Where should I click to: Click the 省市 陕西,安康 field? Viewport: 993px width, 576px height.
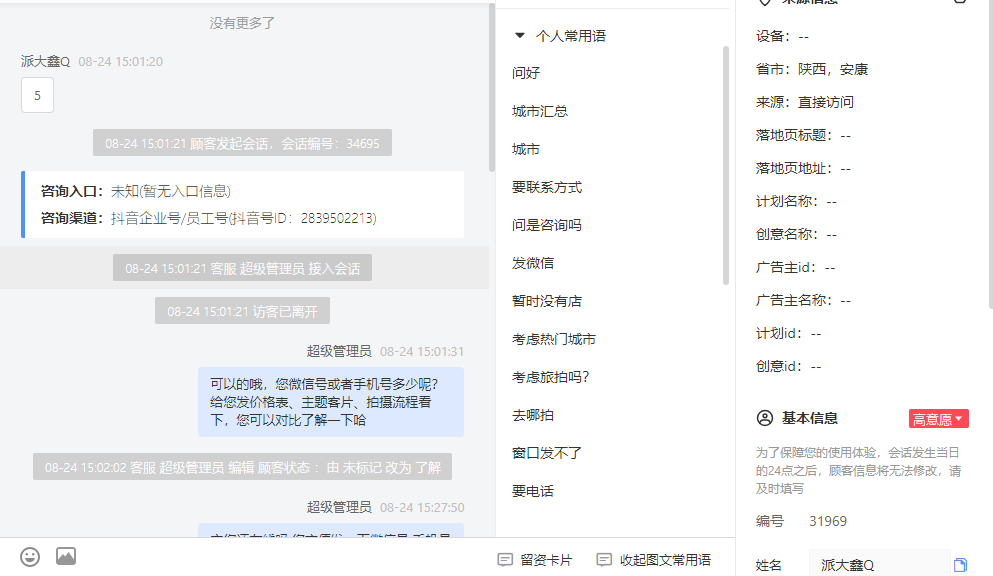pyautogui.click(x=811, y=69)
